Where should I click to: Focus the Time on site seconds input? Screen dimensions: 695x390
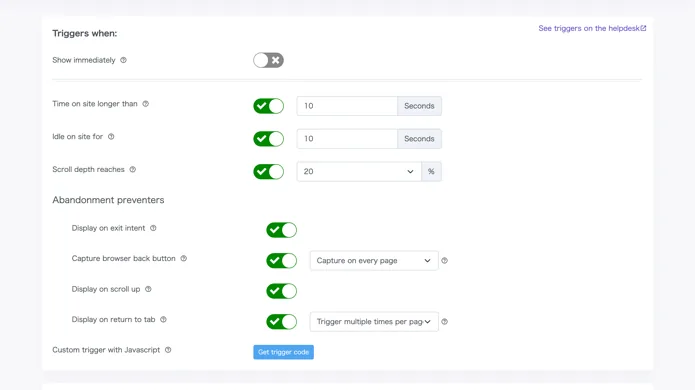point(347,106)
